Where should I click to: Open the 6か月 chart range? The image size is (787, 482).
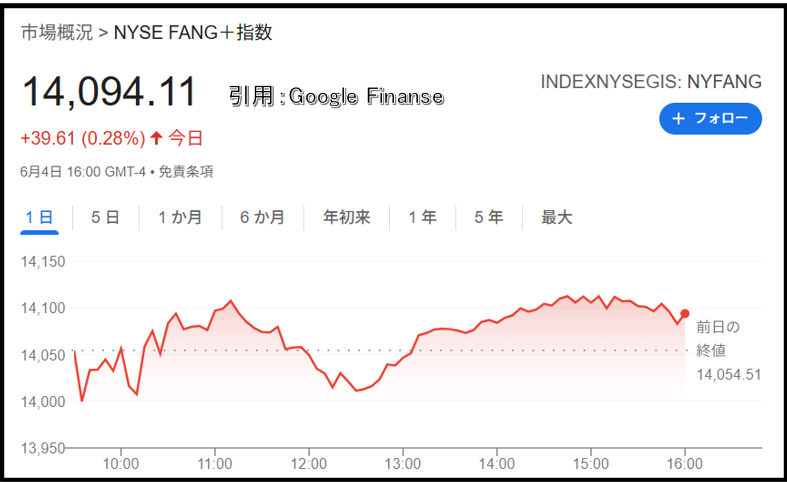coord(262,217)
